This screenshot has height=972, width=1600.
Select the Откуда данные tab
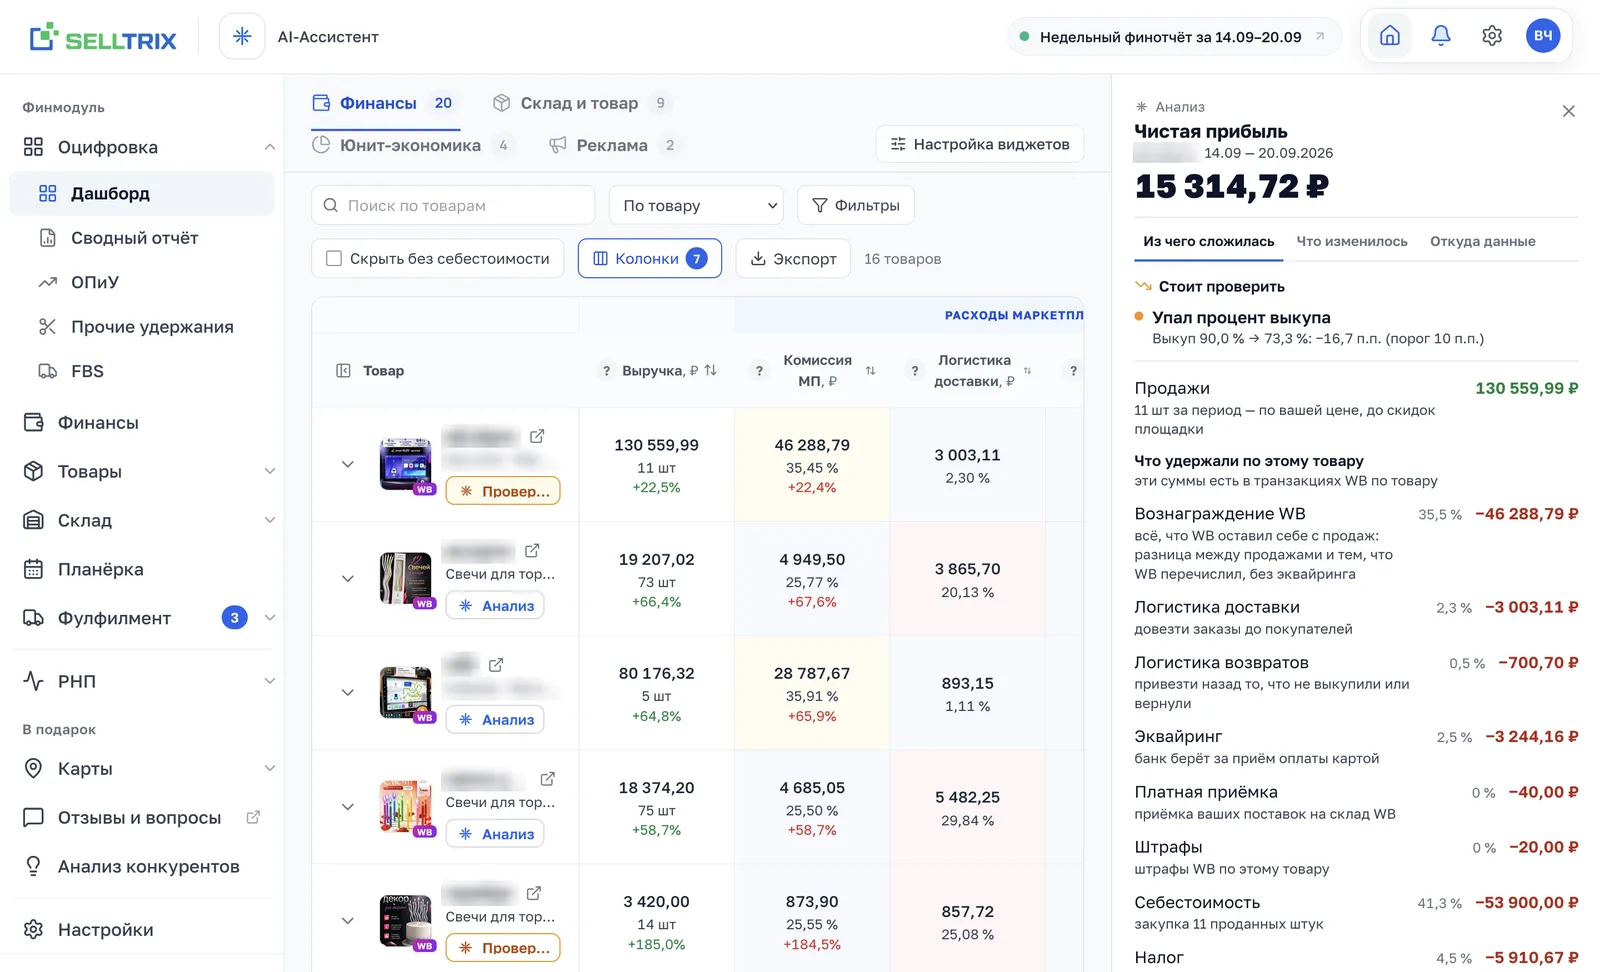point(1482,241)
